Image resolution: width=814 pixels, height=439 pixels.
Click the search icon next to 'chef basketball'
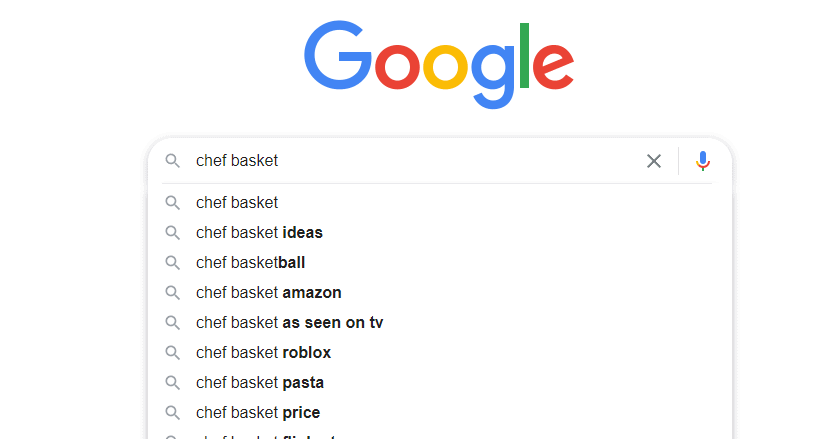point(172,263)
